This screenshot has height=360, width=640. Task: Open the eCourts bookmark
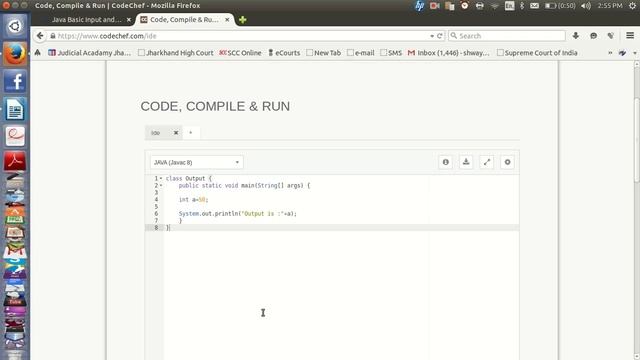tap(284, 53)
